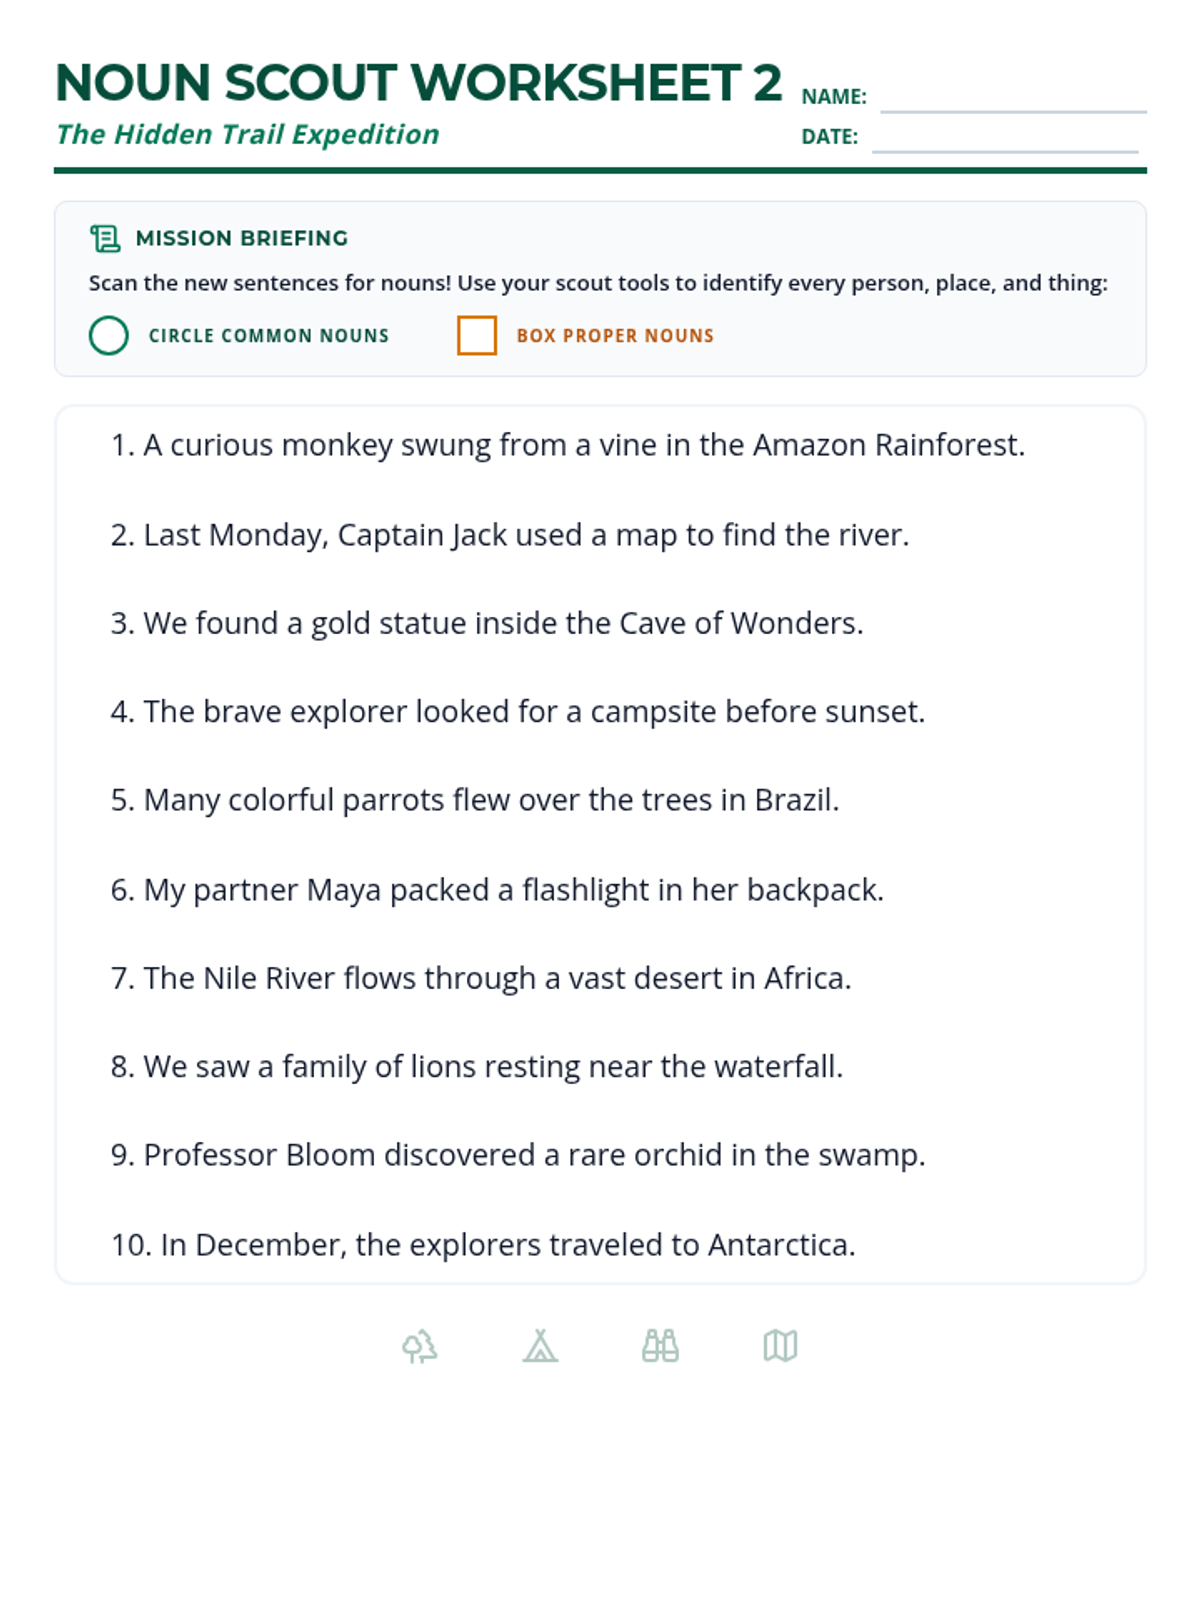Click the word "Brazil" in sentence 5
Image resolution: width=1200 pixels, height=1600 pixels.
794,800
